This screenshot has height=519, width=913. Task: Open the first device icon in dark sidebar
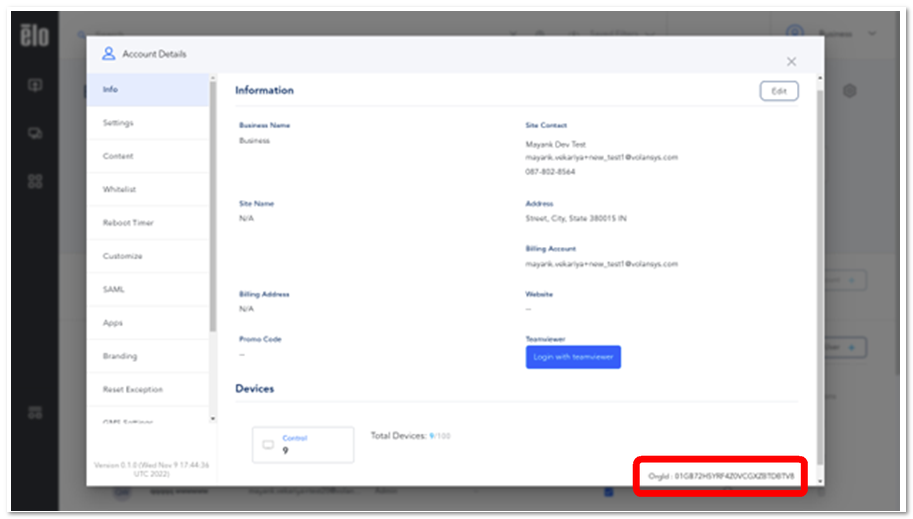[x=35, y=85]
